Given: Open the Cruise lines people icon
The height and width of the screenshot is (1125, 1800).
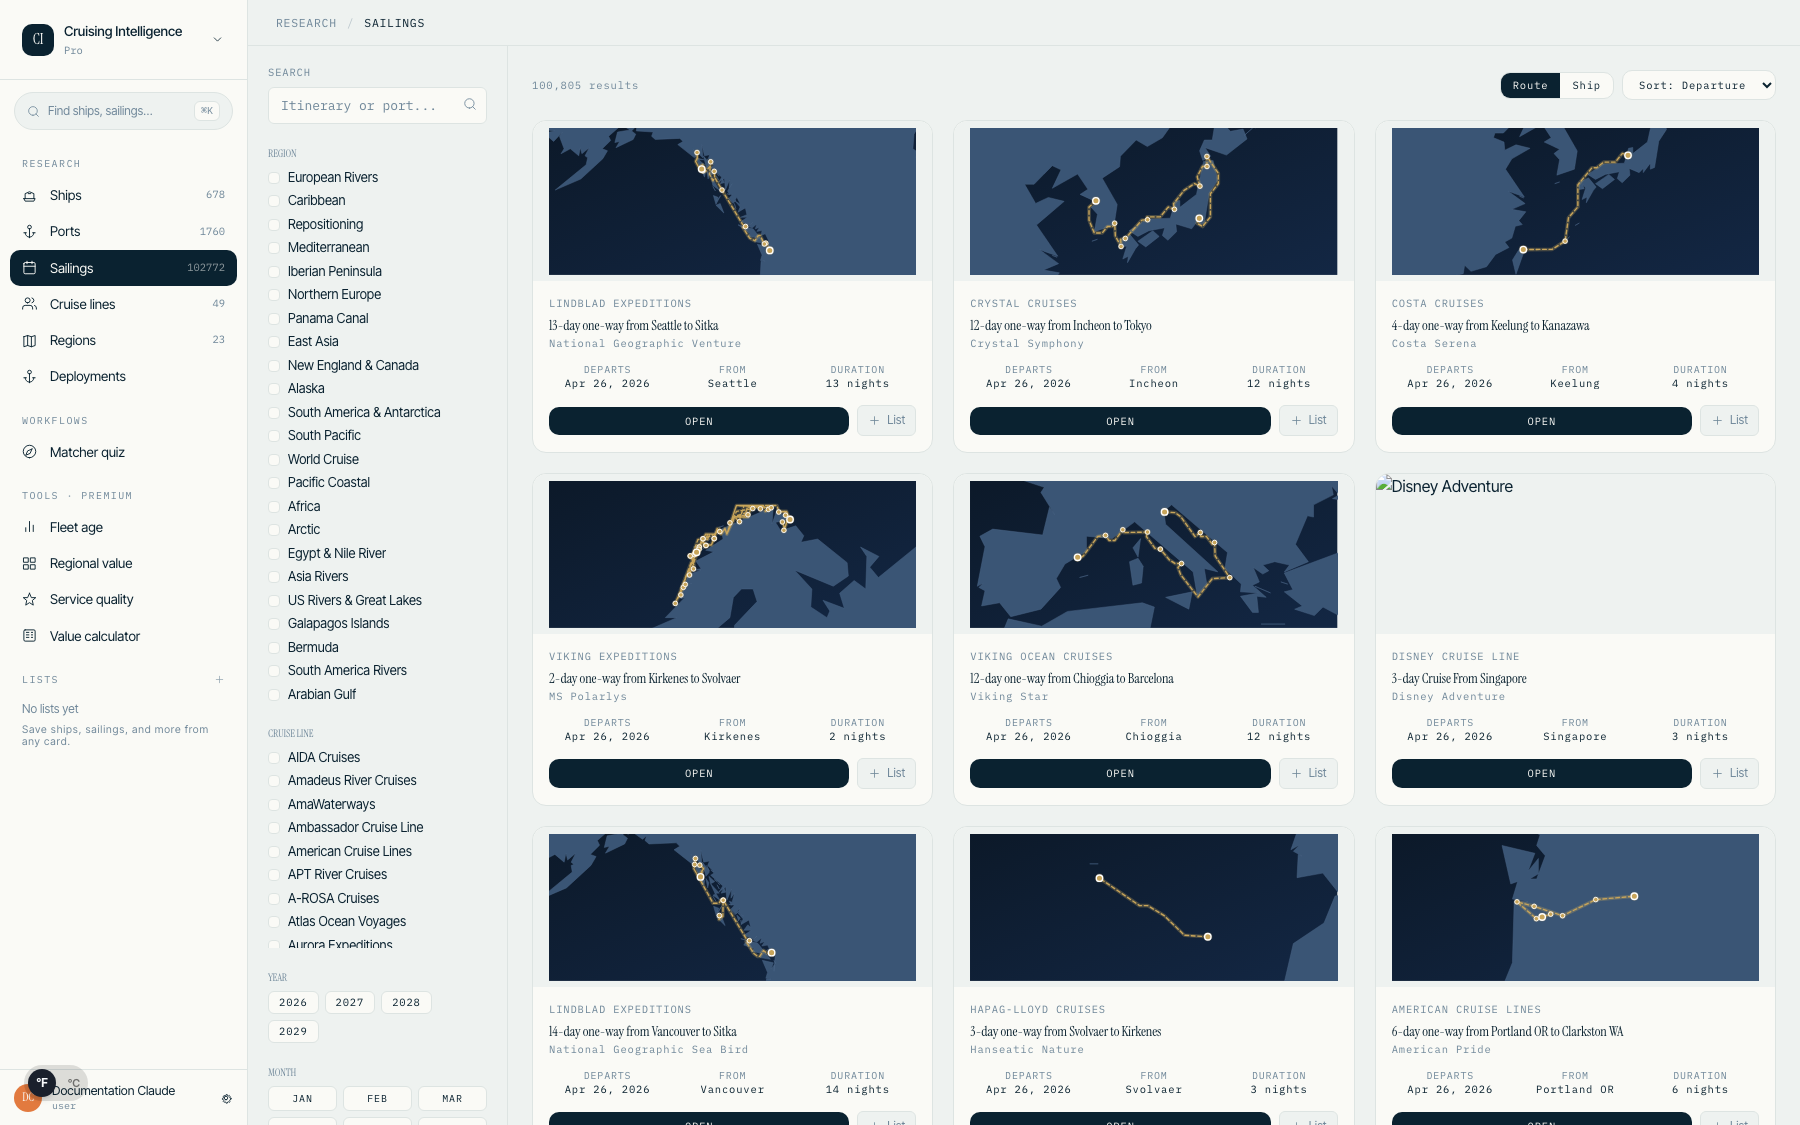Looking at the screenshot, I should pyautogui.click(x=30, y=304).
